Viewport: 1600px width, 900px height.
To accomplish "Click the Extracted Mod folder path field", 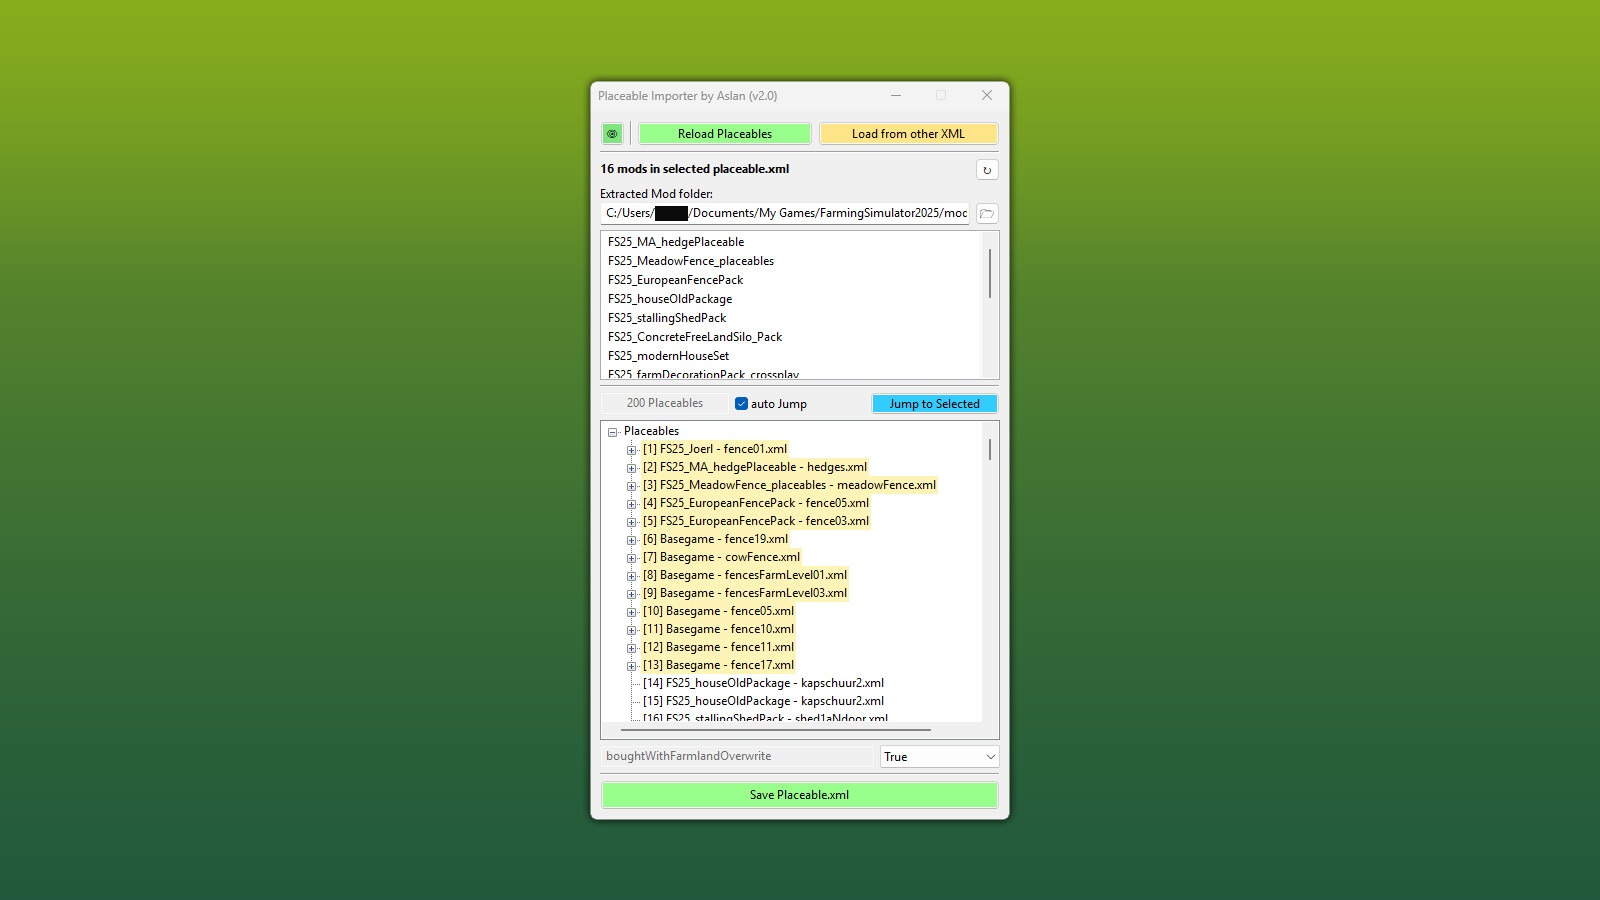I will click(x=785, y=213).
